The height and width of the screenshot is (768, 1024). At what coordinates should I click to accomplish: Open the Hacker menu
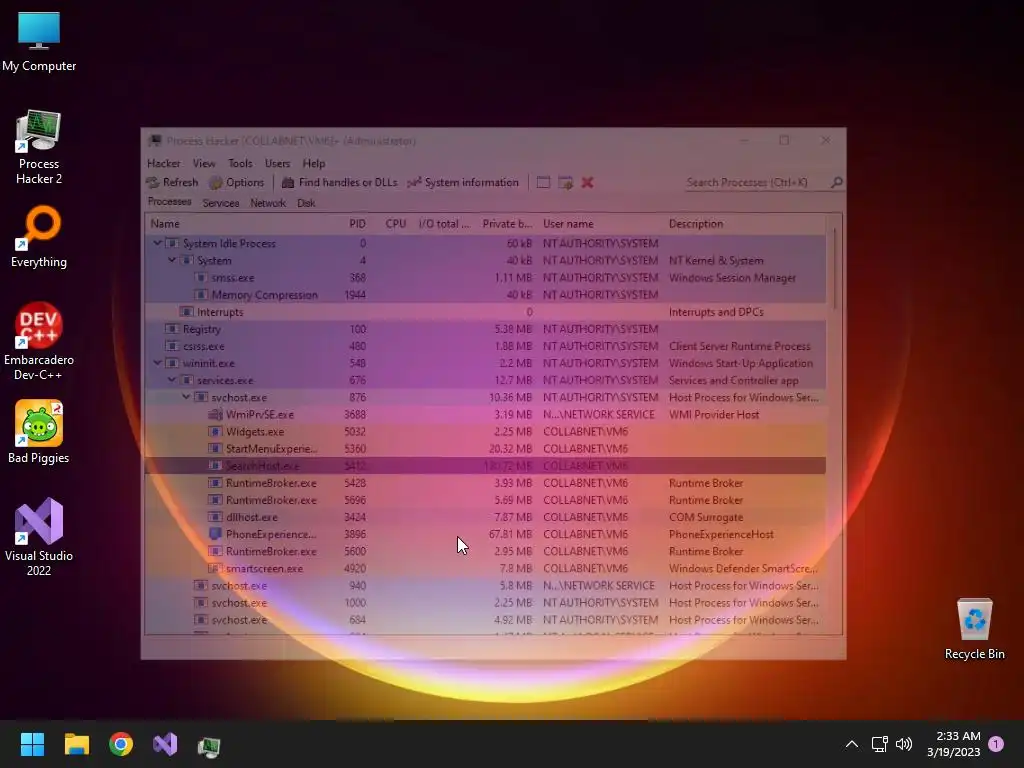tap(163, 163)
